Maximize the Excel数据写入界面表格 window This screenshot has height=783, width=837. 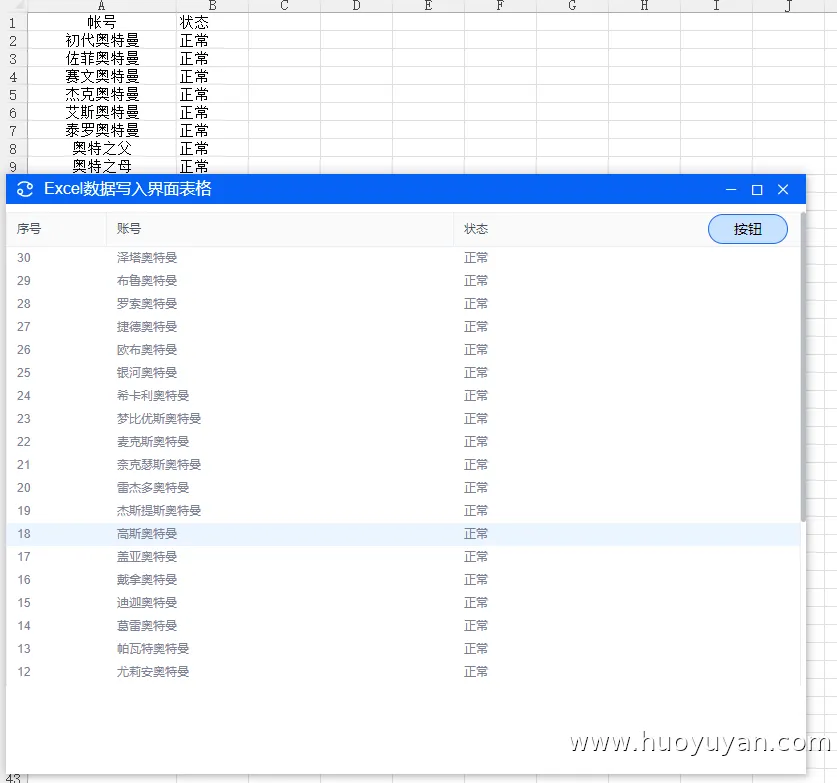point(756,189)
